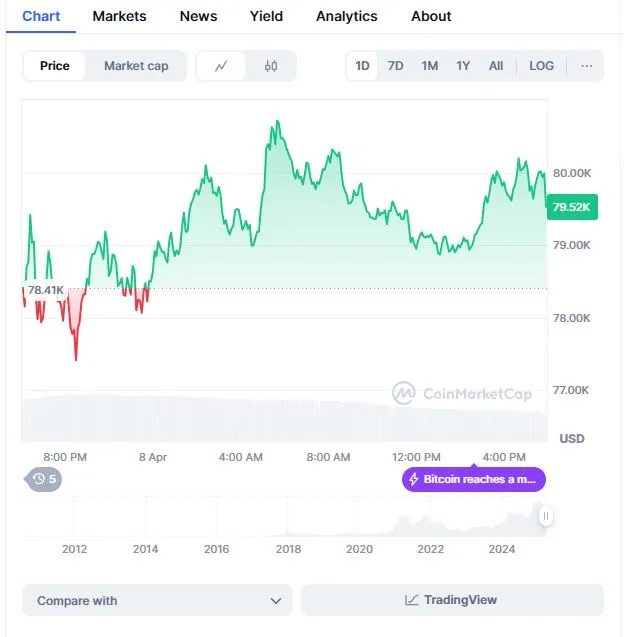Click the TradingView chart icon
624x637 pixels.
(411, 600)
